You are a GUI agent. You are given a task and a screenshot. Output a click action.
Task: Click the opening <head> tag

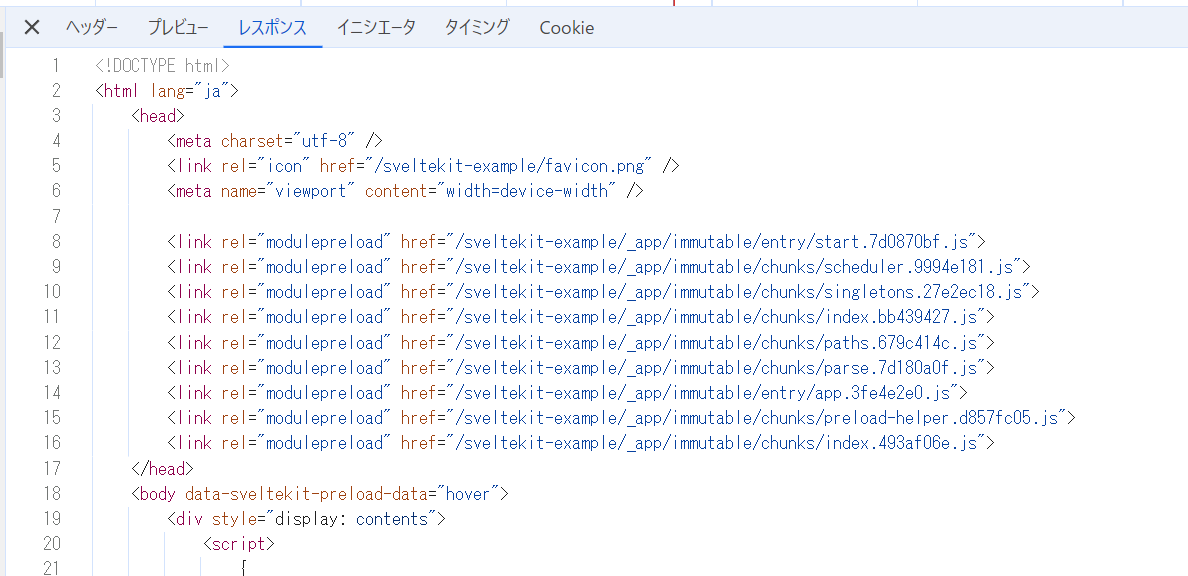point(158,116)
